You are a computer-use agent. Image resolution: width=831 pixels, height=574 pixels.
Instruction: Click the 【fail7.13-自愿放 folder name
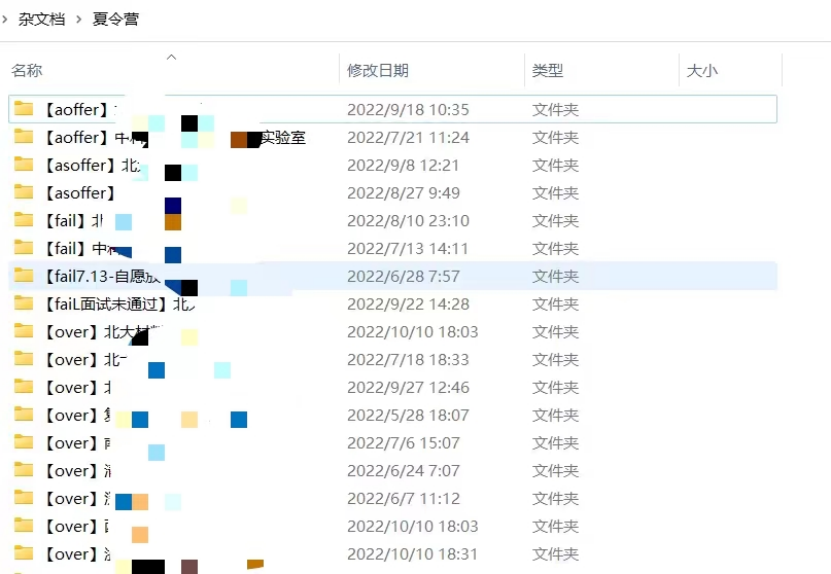click(x=101, y=276)
